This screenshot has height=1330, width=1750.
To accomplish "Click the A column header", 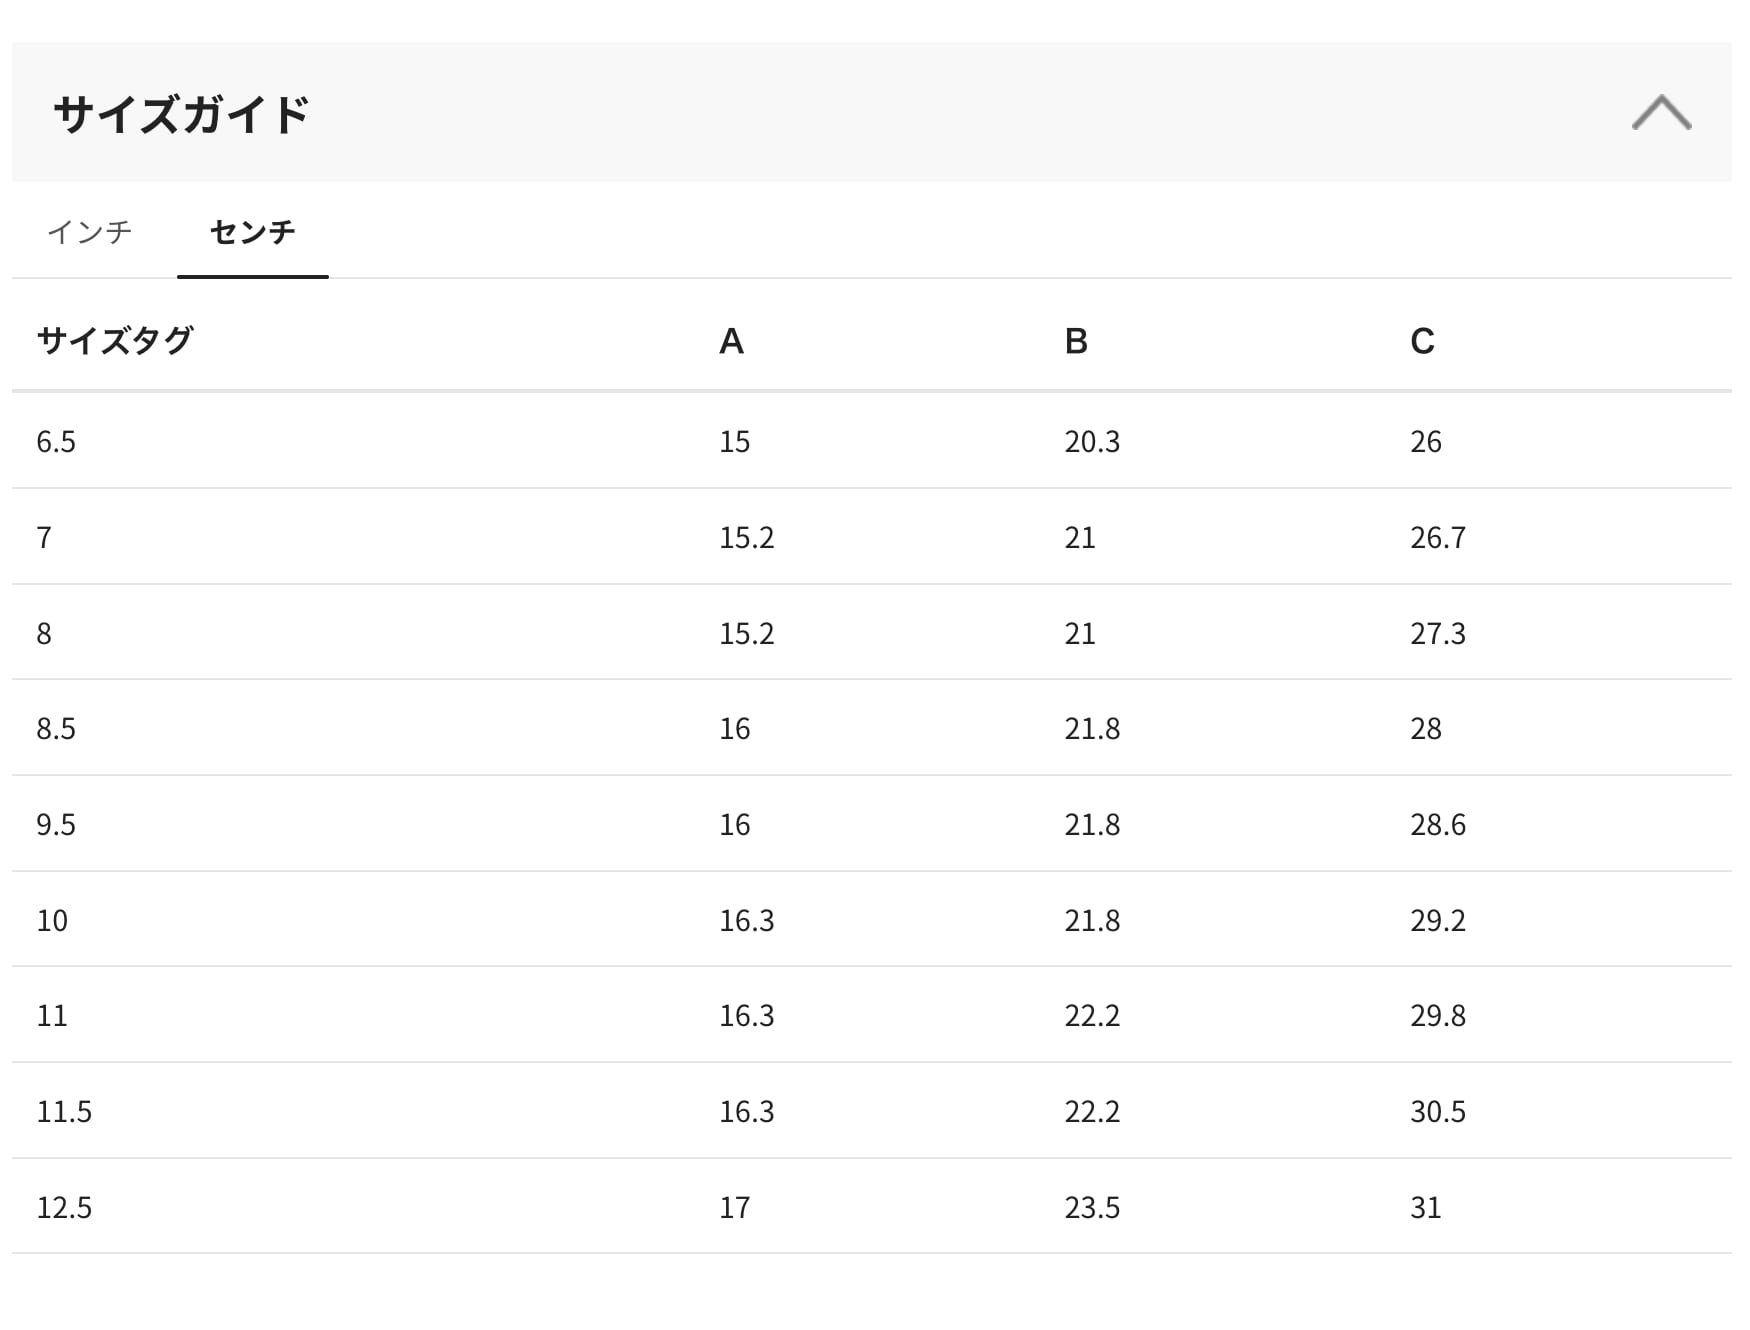I will click(731, 342).
